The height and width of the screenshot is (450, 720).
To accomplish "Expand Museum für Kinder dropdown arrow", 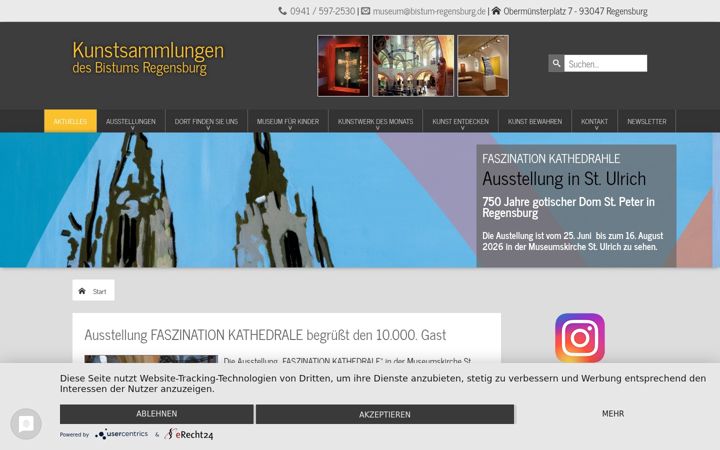I will pyautogui.click(x=290, y=129).
